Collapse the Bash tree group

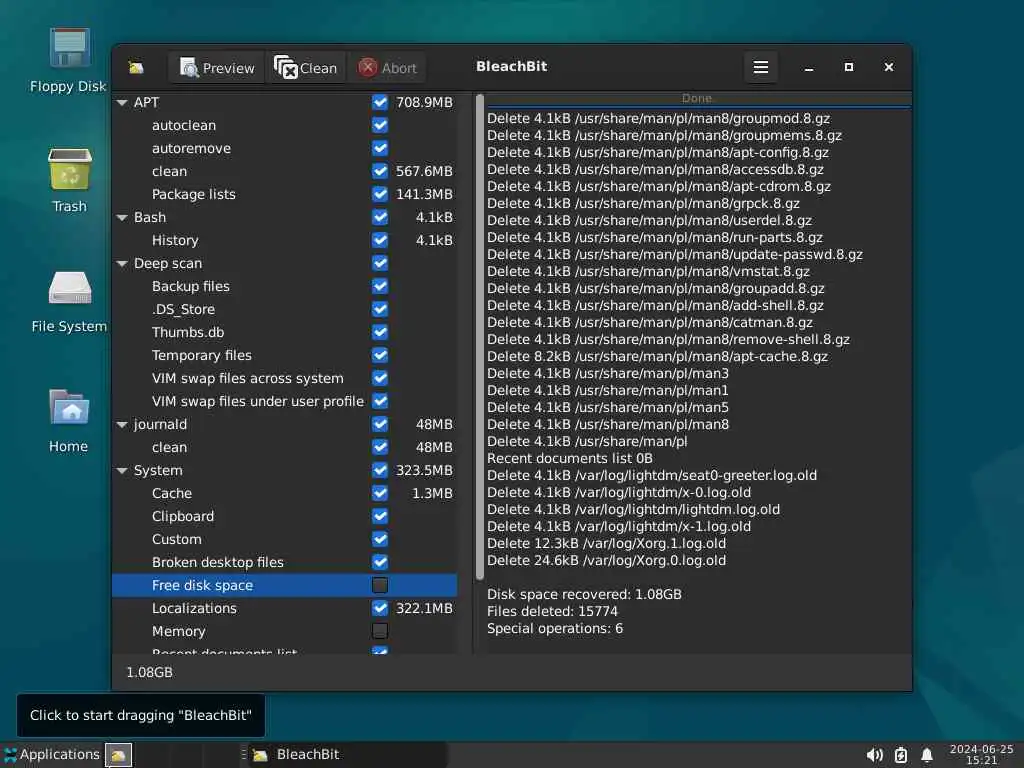pos(122,217)
